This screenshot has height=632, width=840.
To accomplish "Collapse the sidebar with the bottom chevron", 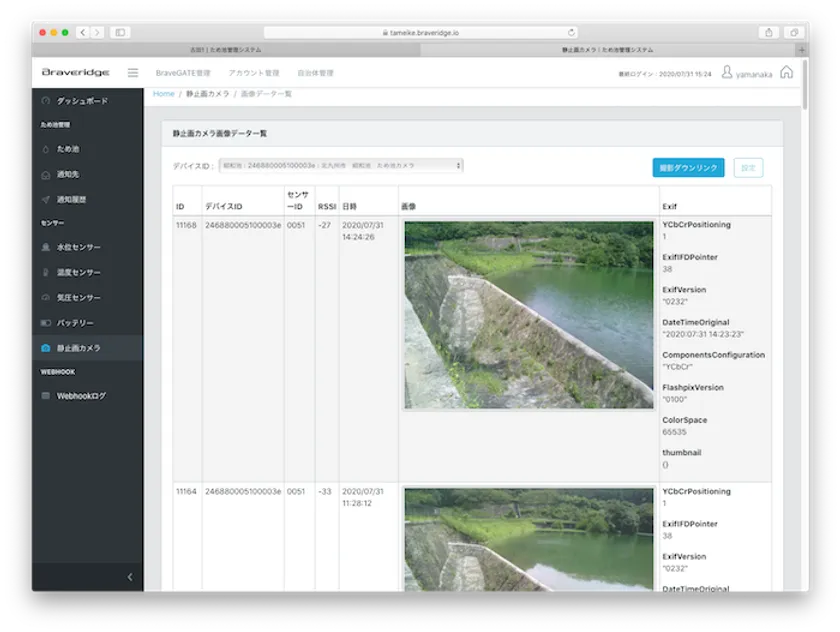I will tap(129, 577).
